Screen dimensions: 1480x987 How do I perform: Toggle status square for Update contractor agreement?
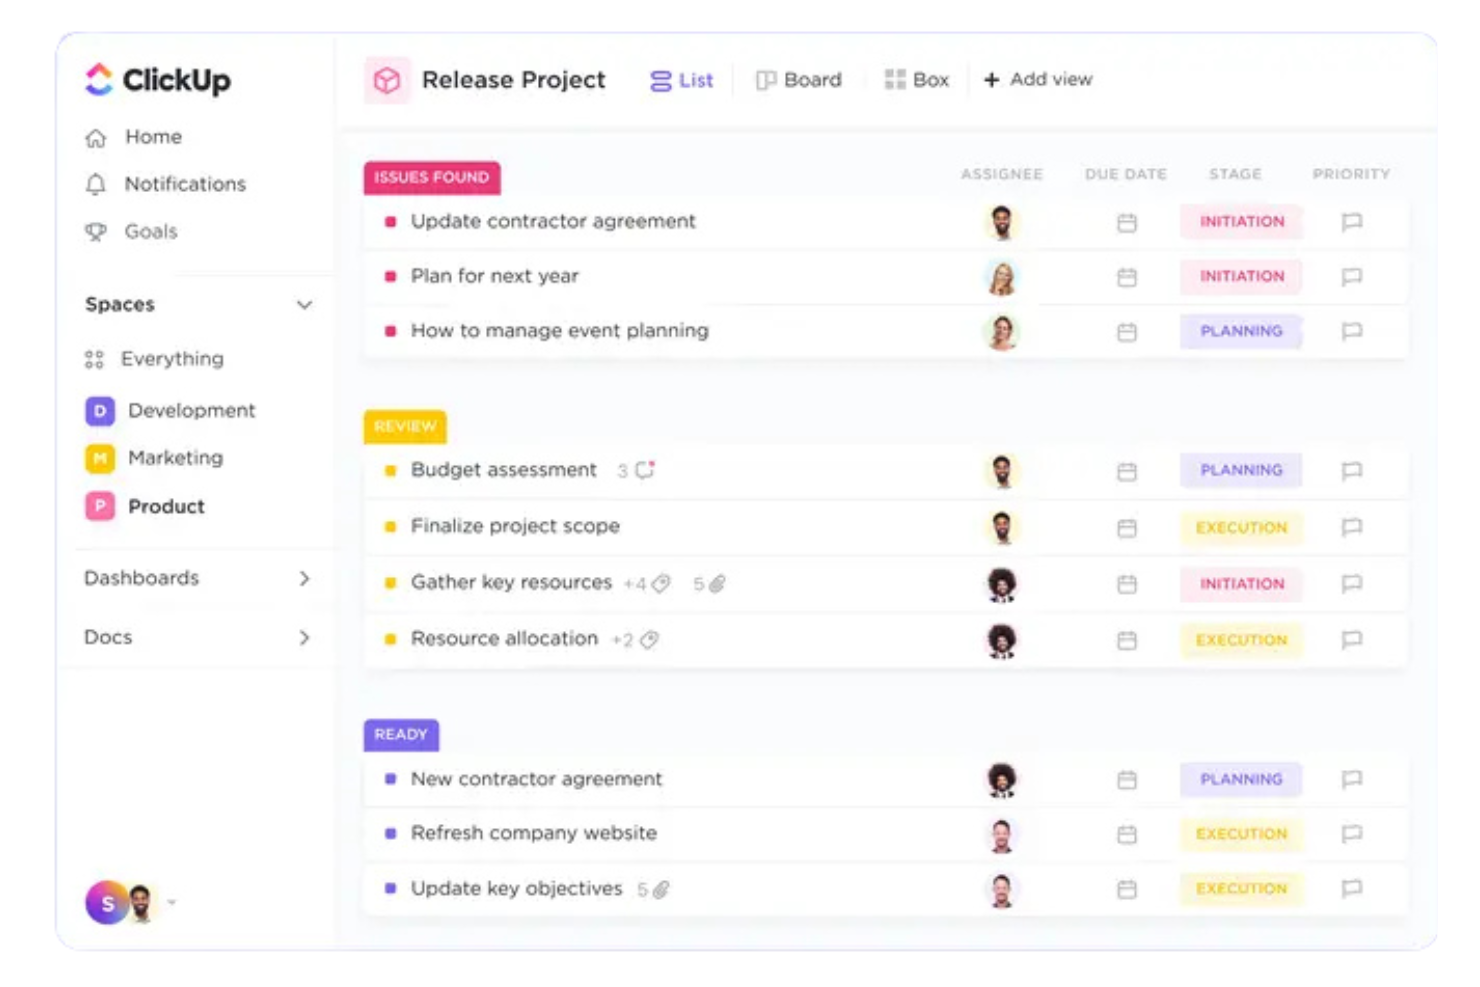(390, 222)
